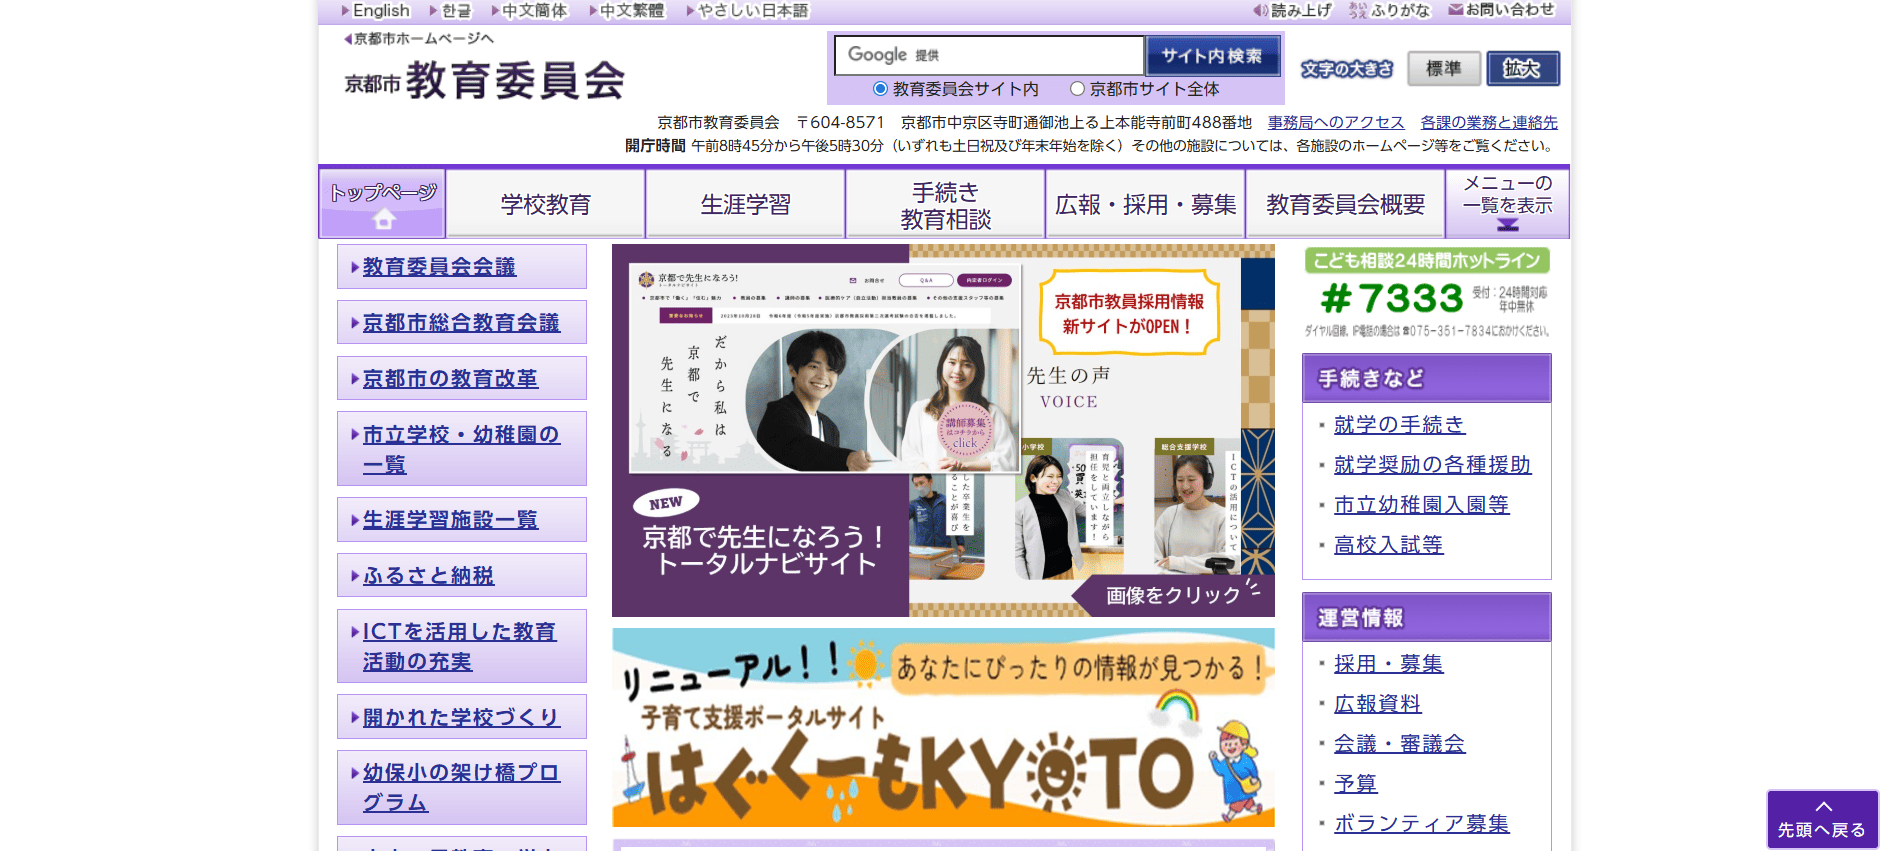Switch language to 中文簡体

point(529,11)
